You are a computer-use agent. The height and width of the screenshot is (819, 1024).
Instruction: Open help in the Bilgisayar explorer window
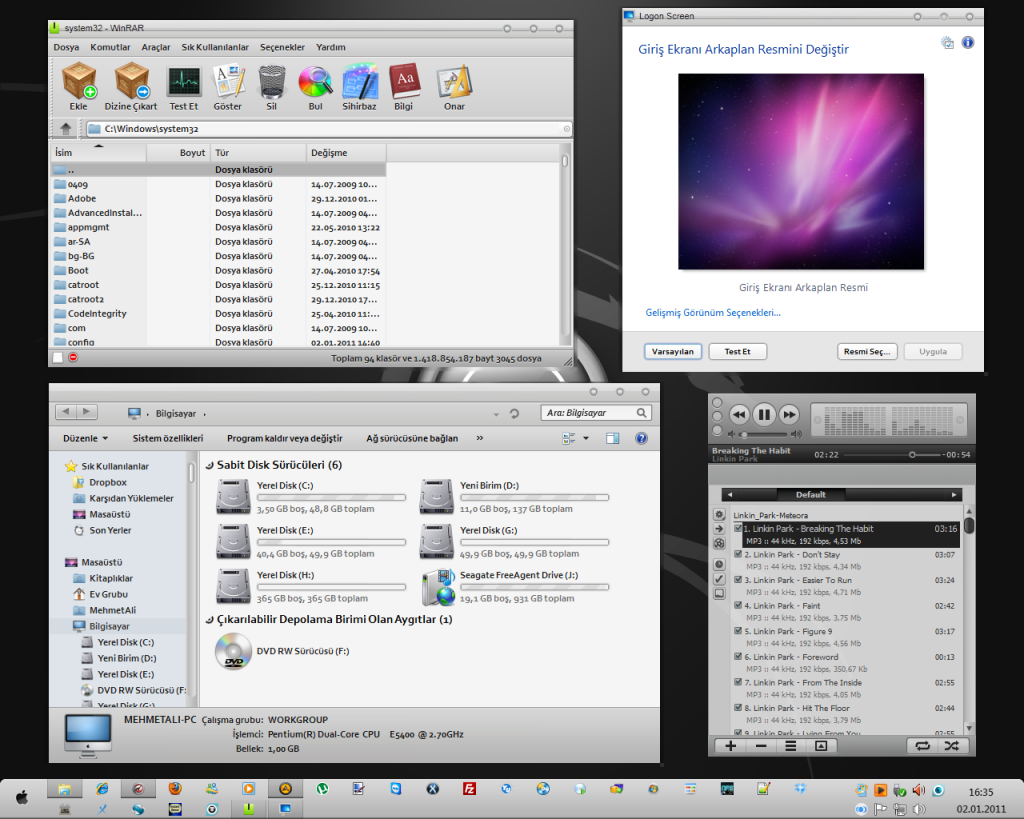pos(641,438)
